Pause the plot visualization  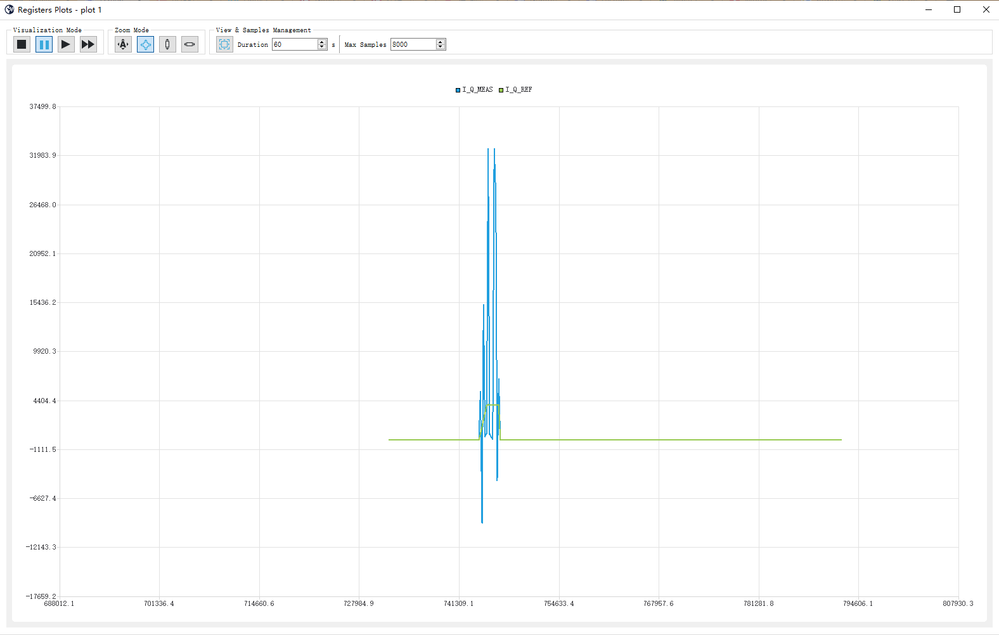44,44
